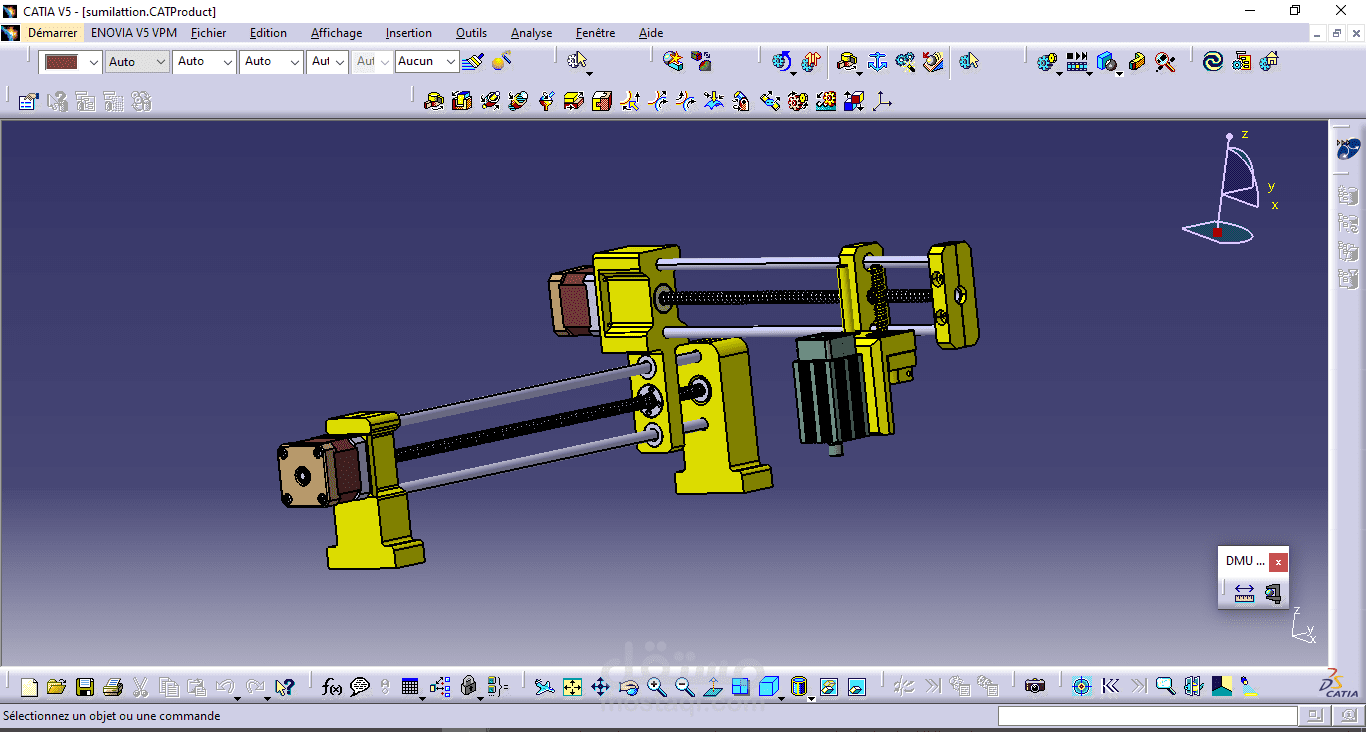Screen dimensions: 1366x732
Task: Expand the Undo dropdown arrow
Action: click(x=238, y=697)
